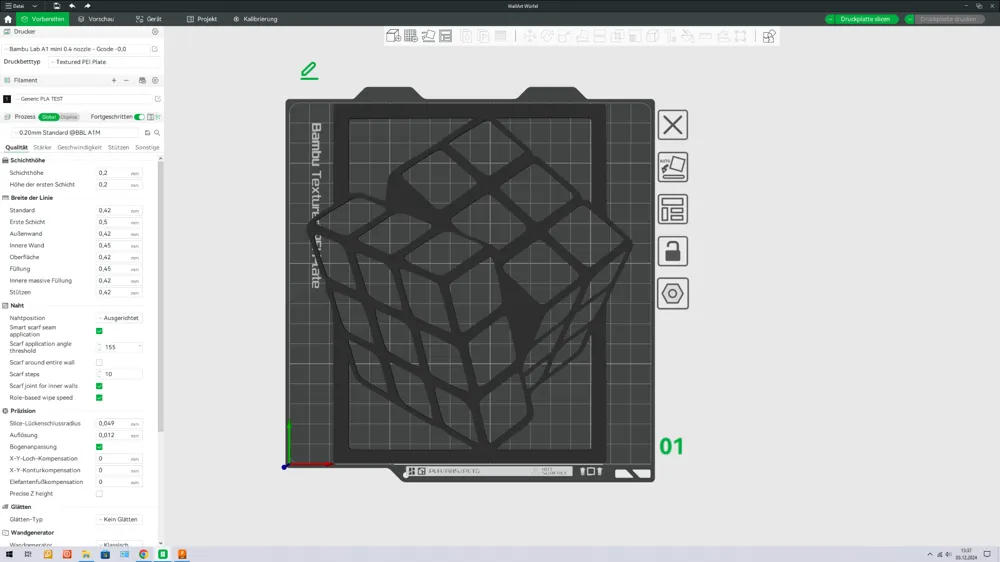Viewport: 1000px width, 562px height.
Task: Click the save project icon in title bar
Action: 57,6
